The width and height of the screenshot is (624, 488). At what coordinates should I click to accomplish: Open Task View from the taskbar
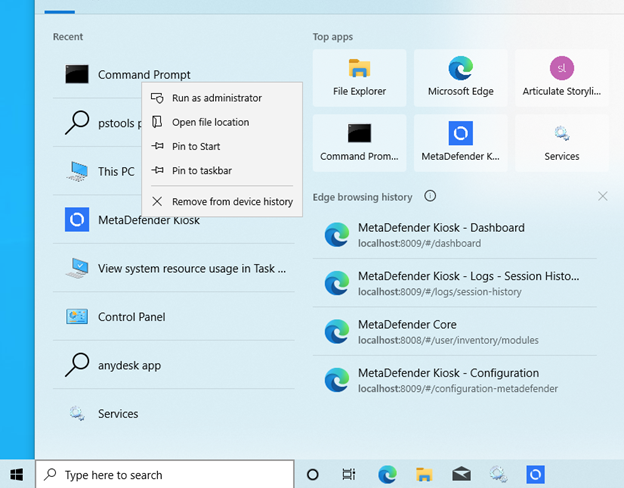point(349,474)
